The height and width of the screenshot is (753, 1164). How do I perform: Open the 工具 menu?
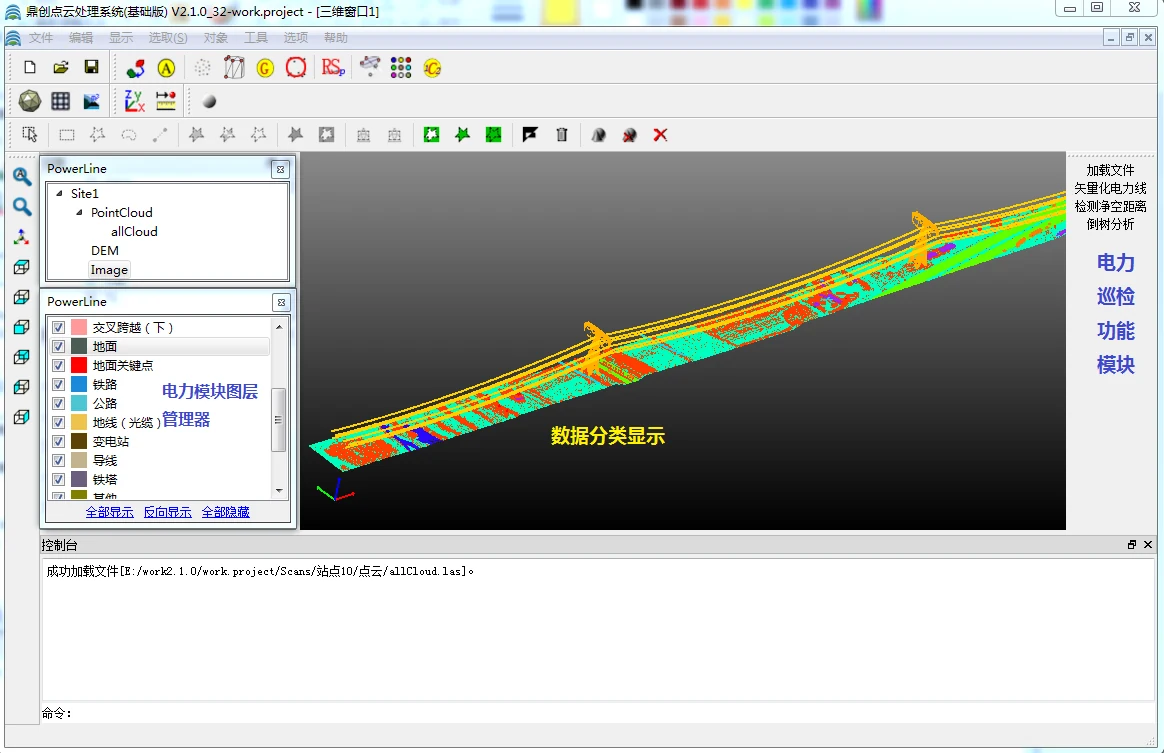(256, 38)
